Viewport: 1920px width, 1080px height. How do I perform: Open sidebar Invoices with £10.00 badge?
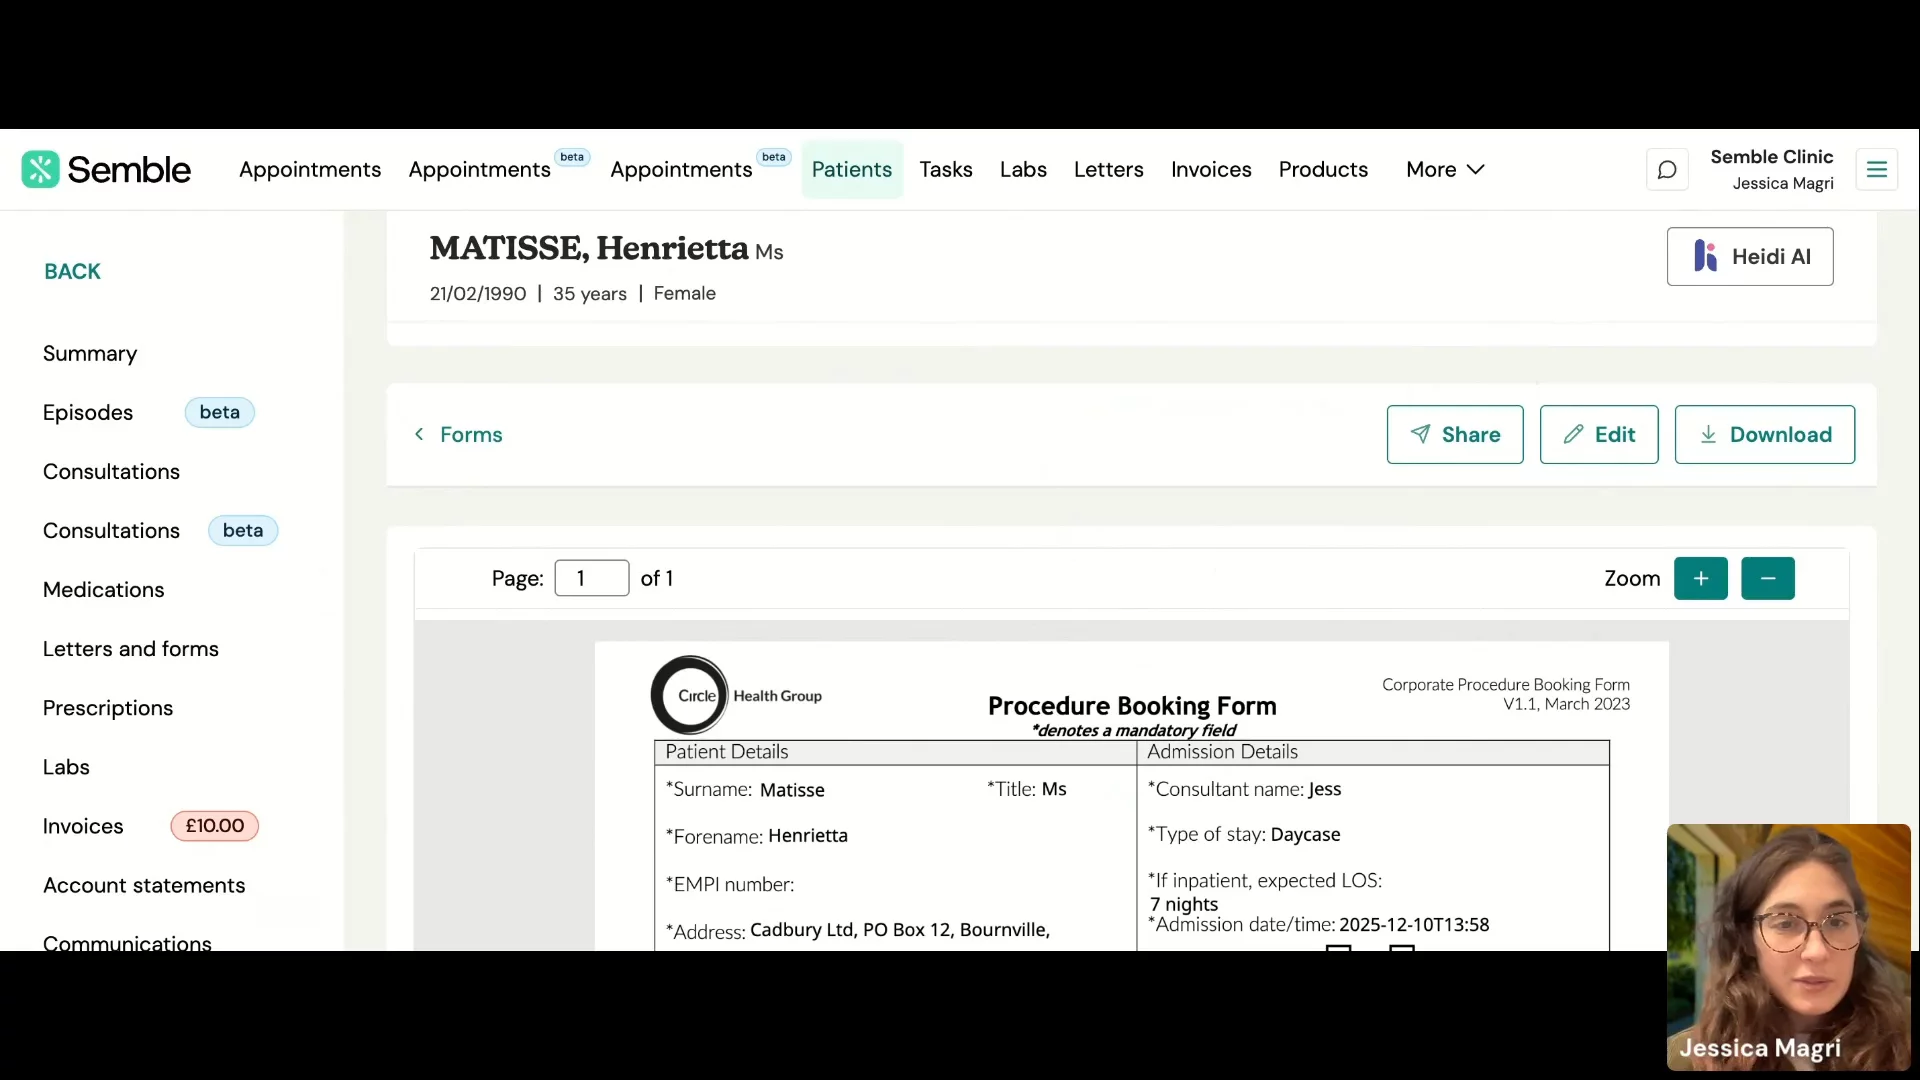pos(83,826)
